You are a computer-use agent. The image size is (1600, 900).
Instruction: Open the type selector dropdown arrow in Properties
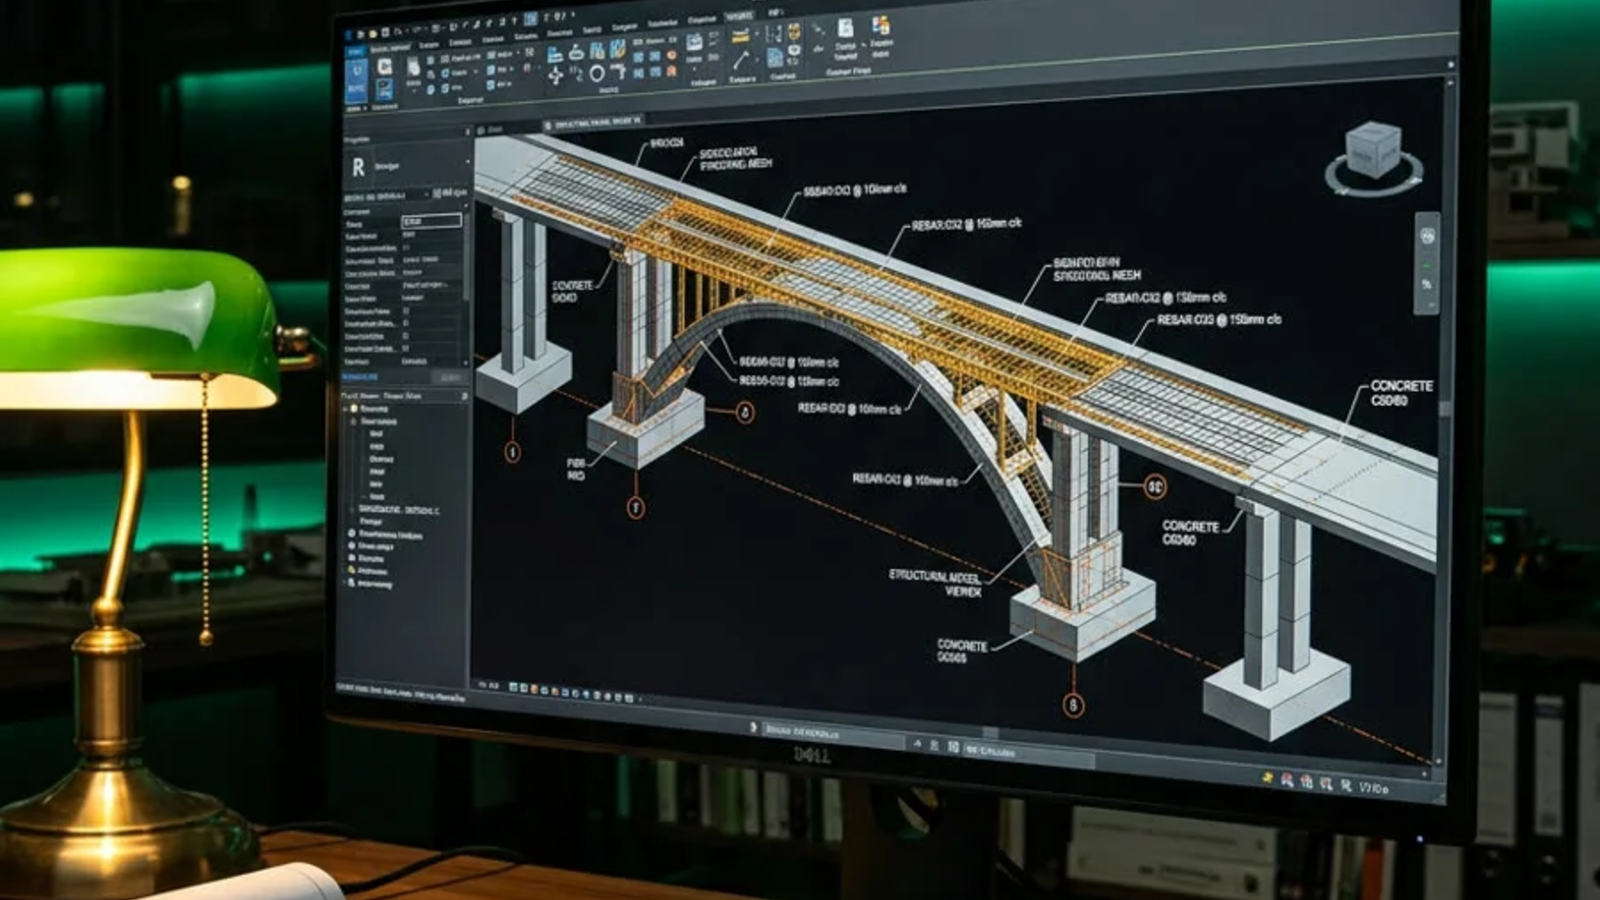468,161
